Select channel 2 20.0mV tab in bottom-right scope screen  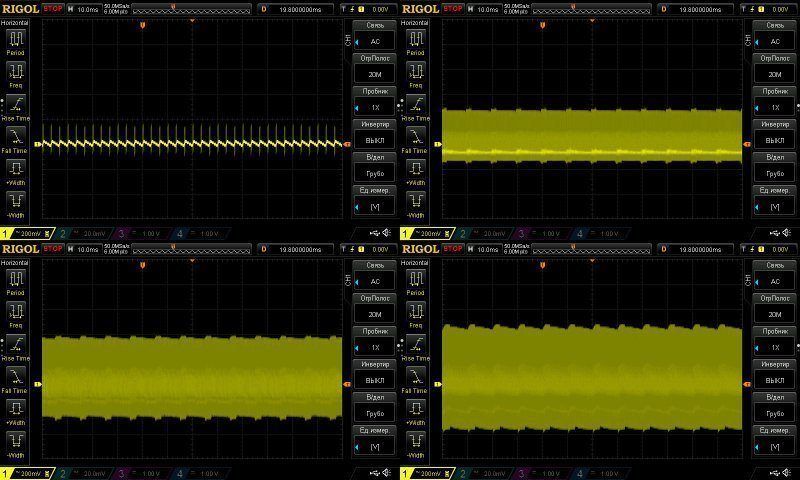pyautogui.click(x=484, y=474)
